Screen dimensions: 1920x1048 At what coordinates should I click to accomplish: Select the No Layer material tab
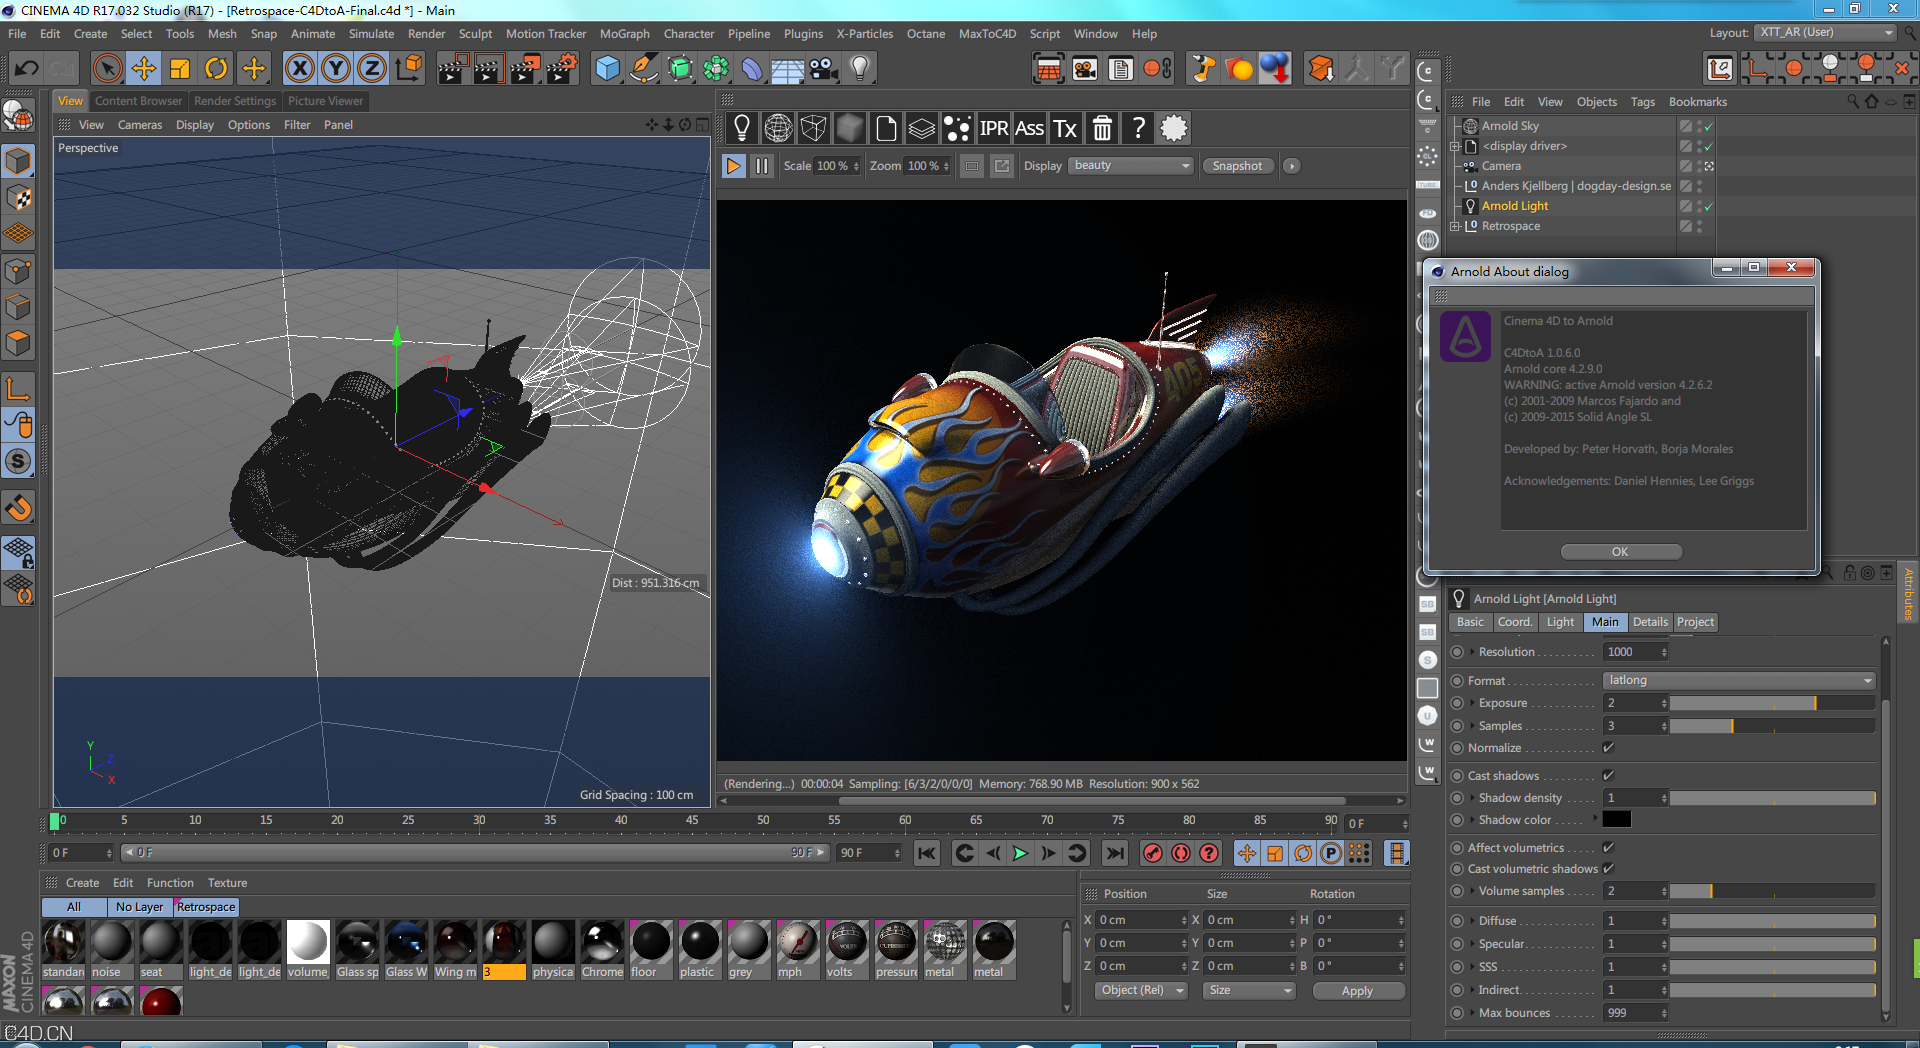pos(140,907)
